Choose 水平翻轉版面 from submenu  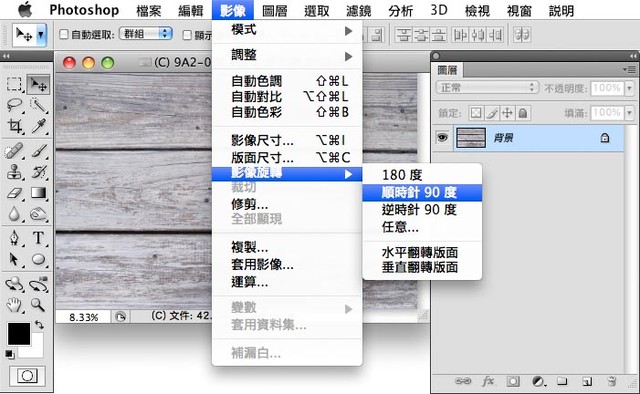pos(422,252)
